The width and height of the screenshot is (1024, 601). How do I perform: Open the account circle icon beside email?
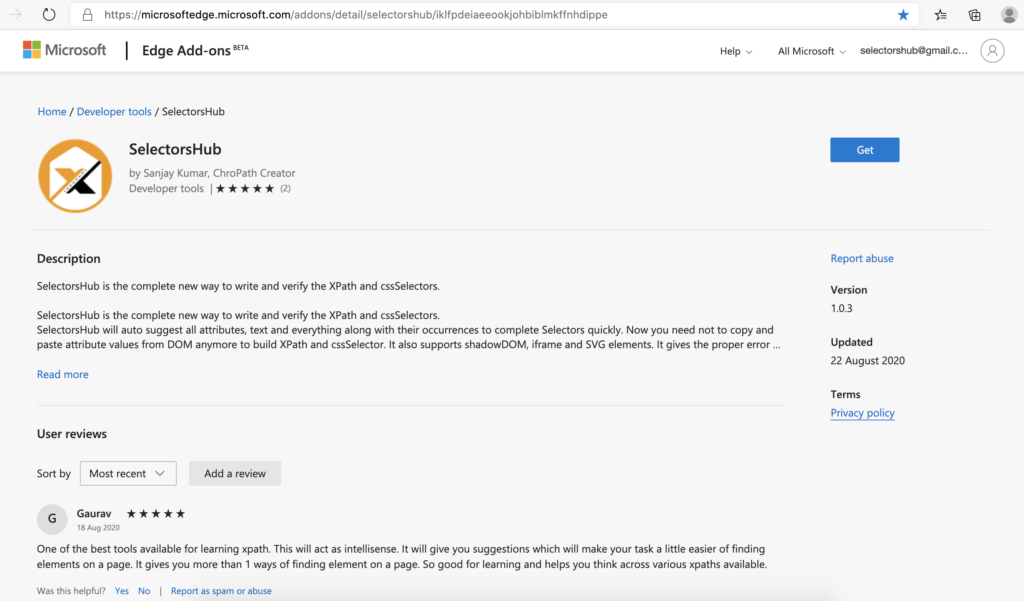coord(991,50)
